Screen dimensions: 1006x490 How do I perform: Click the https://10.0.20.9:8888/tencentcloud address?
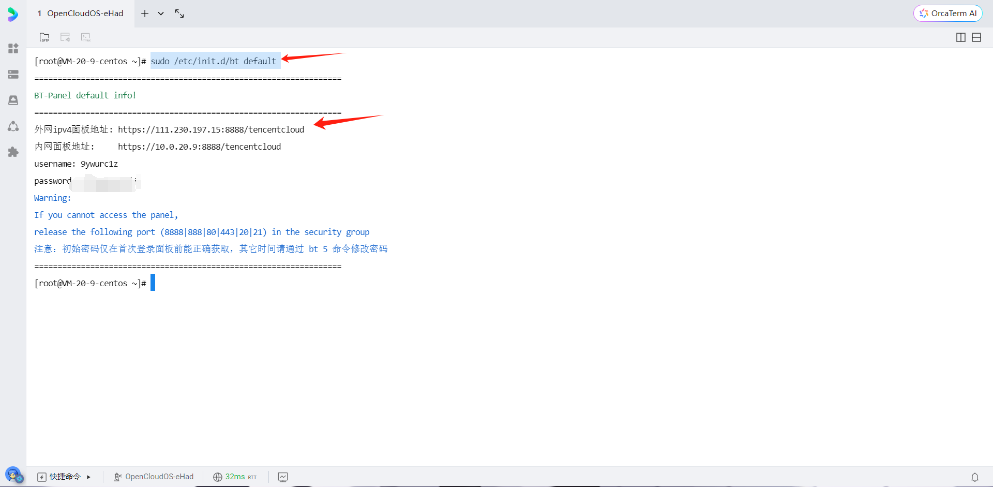(200, 146)
